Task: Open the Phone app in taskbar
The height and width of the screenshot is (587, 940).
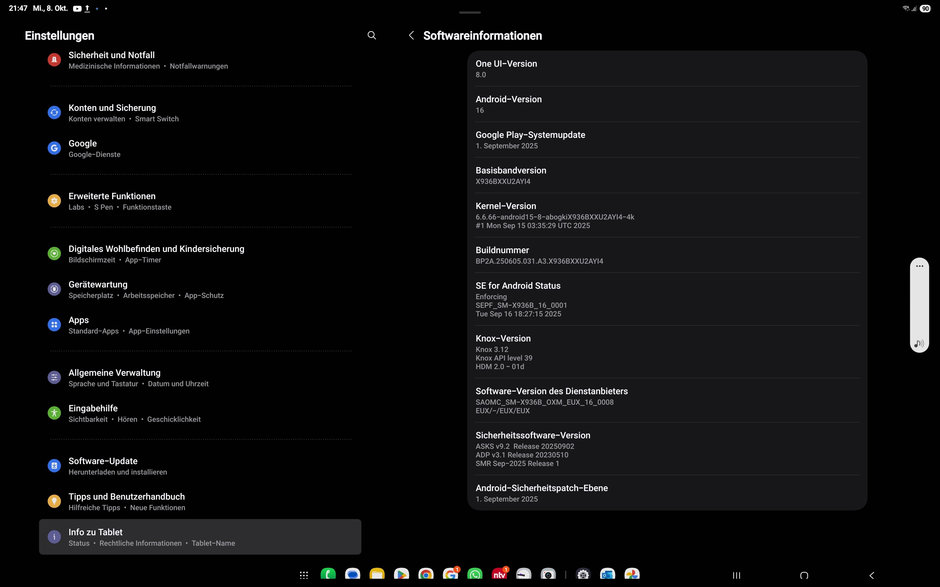Action: tap(328, 575)
